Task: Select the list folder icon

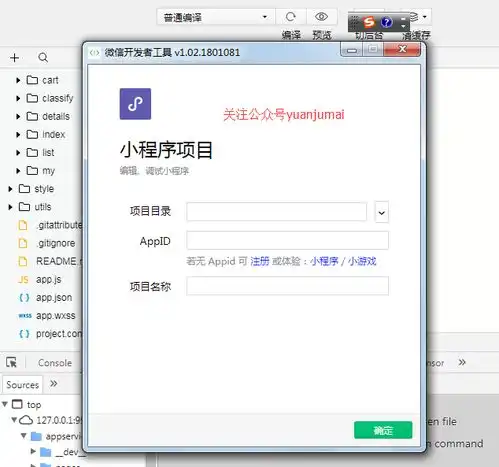Action: [32, 152]
